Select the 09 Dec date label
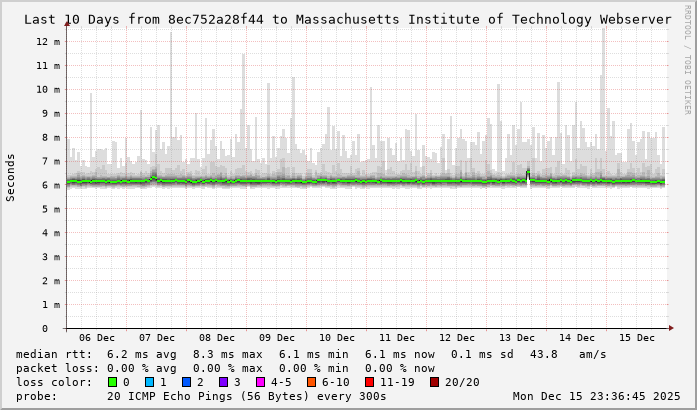The width and height of the screenshot is (697, 410). pyautogui.click(x=277, y=338)
